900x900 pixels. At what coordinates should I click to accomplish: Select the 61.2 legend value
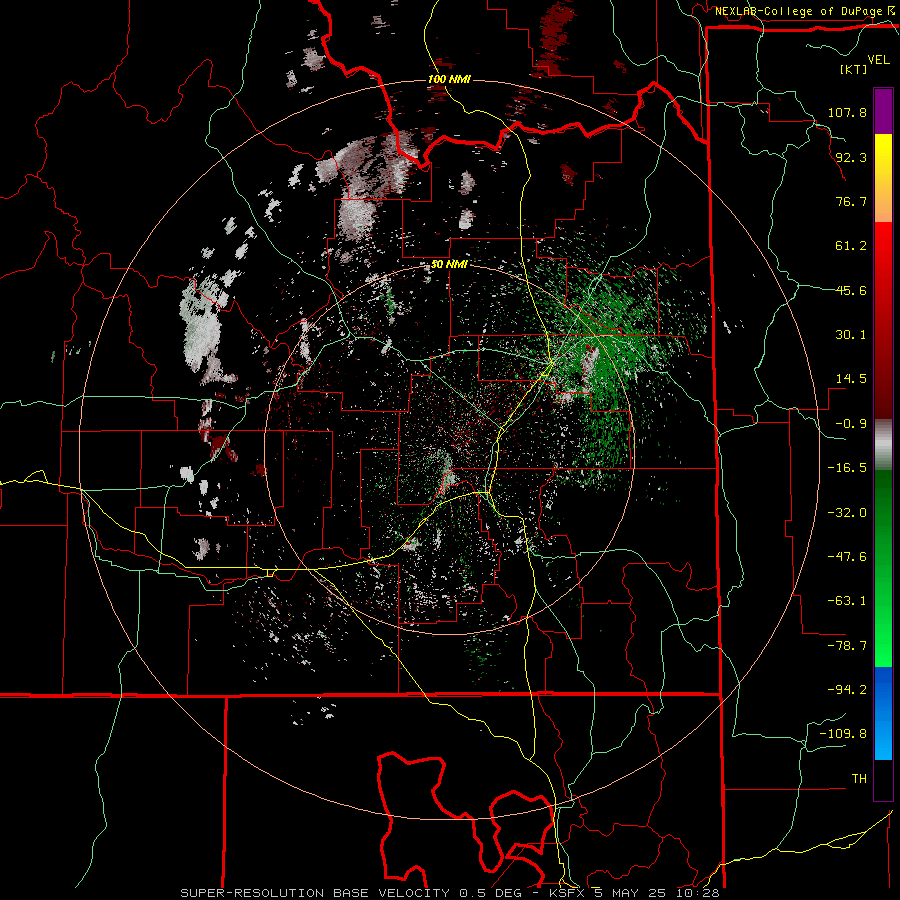click(851, 246)
